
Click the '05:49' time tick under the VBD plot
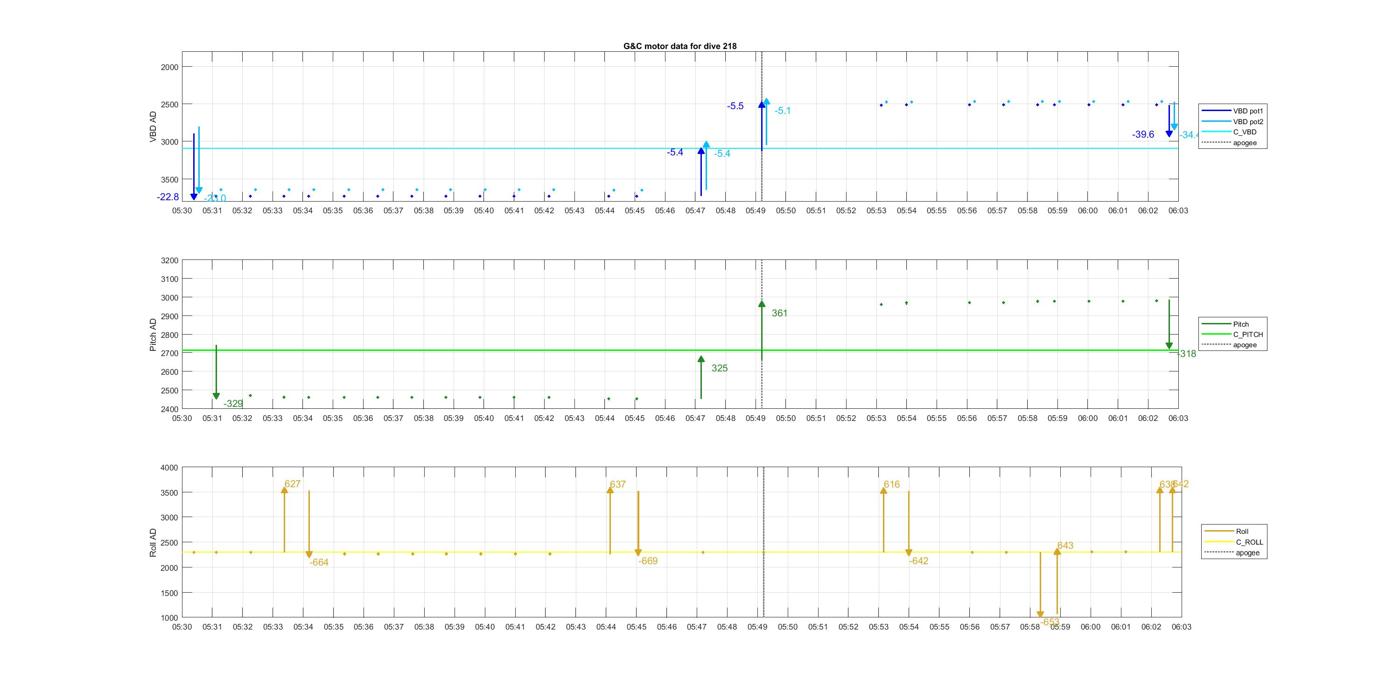756,211
